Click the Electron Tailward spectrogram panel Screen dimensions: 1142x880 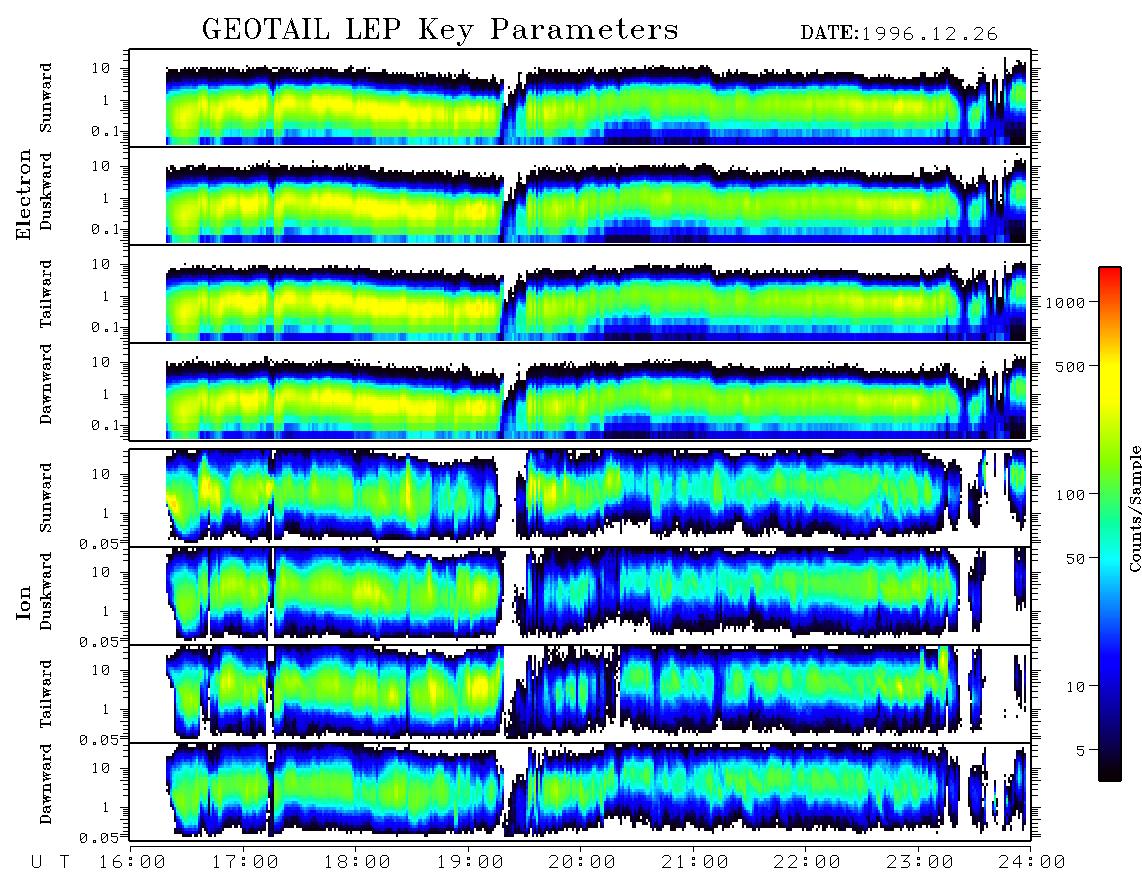[x=580, y=294]
